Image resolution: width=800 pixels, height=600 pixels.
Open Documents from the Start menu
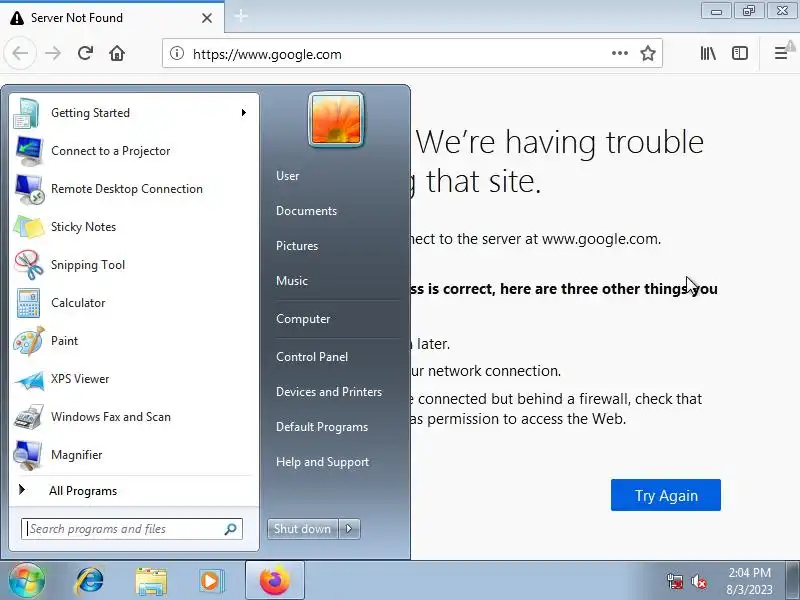coord(307,211)
